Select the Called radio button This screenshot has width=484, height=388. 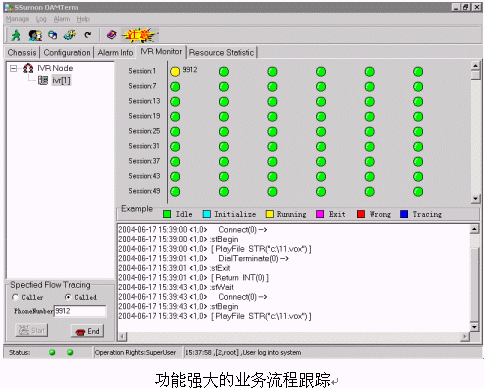[68, 297]
